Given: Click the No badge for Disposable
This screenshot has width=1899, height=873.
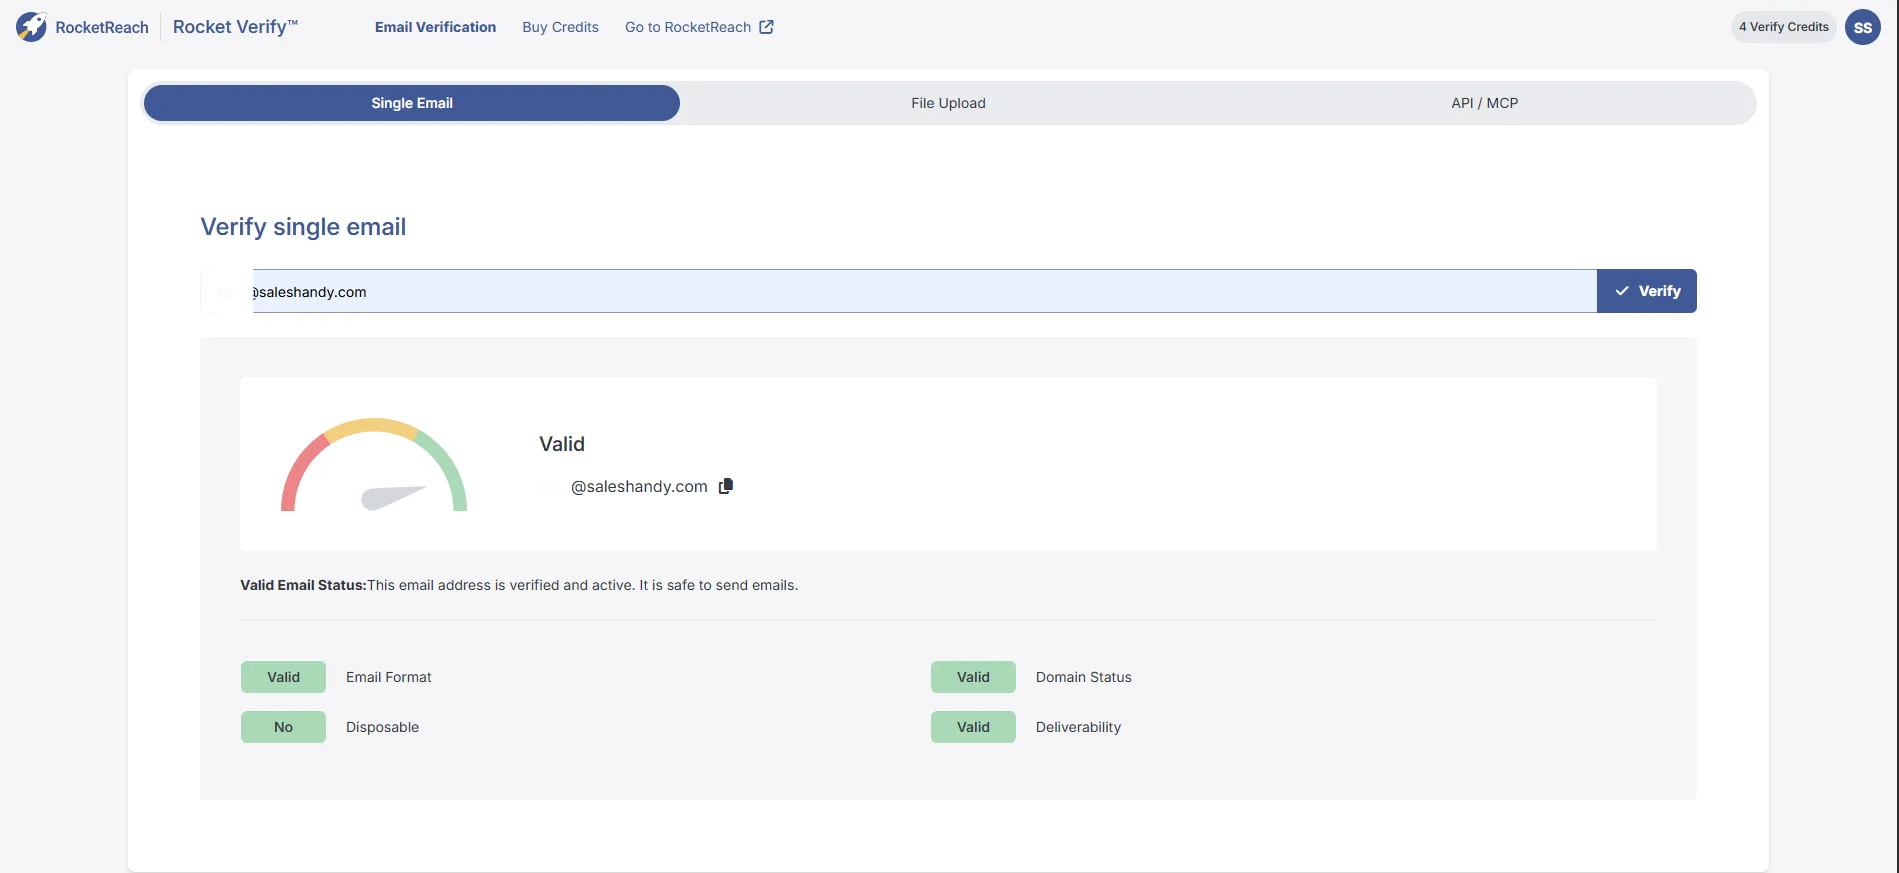Looking at the screenshot, I should pos(283,727).
